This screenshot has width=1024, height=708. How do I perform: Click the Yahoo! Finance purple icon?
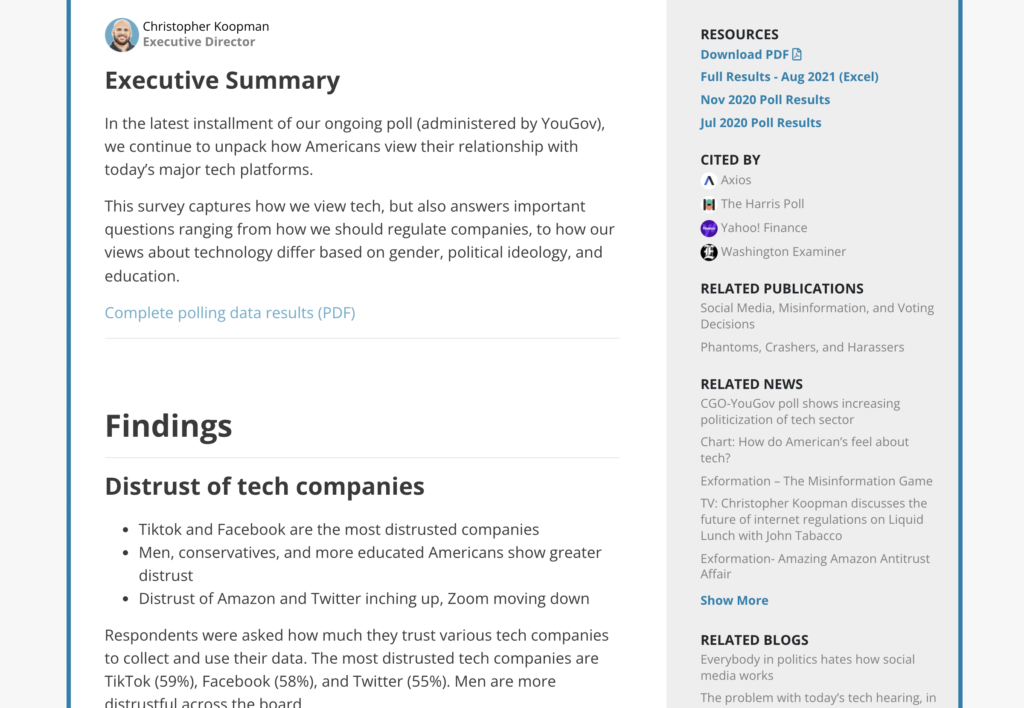pos(709,228)
